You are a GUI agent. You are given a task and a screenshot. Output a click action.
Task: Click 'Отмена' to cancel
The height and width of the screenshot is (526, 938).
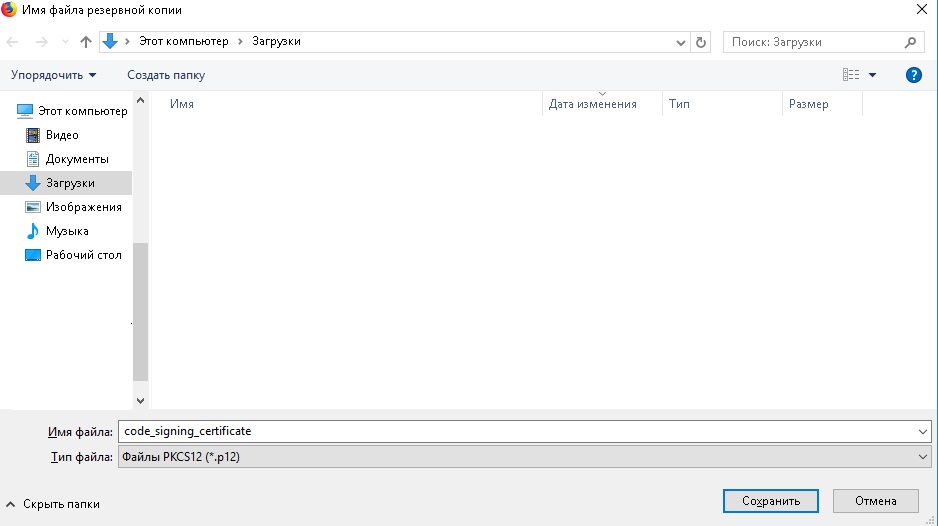[x=875, y=501]
